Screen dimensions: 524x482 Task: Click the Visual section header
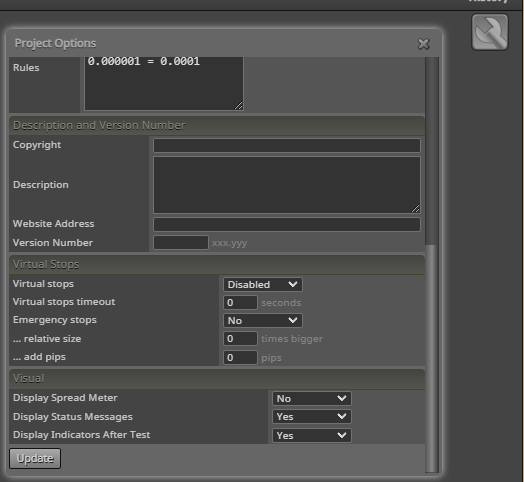217,378
